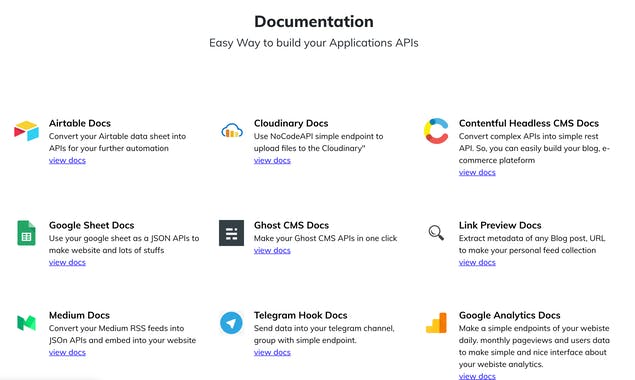Click the Contentful logo icon
Viewport: 635px width, 380px height.
click(x=436, y=131)
